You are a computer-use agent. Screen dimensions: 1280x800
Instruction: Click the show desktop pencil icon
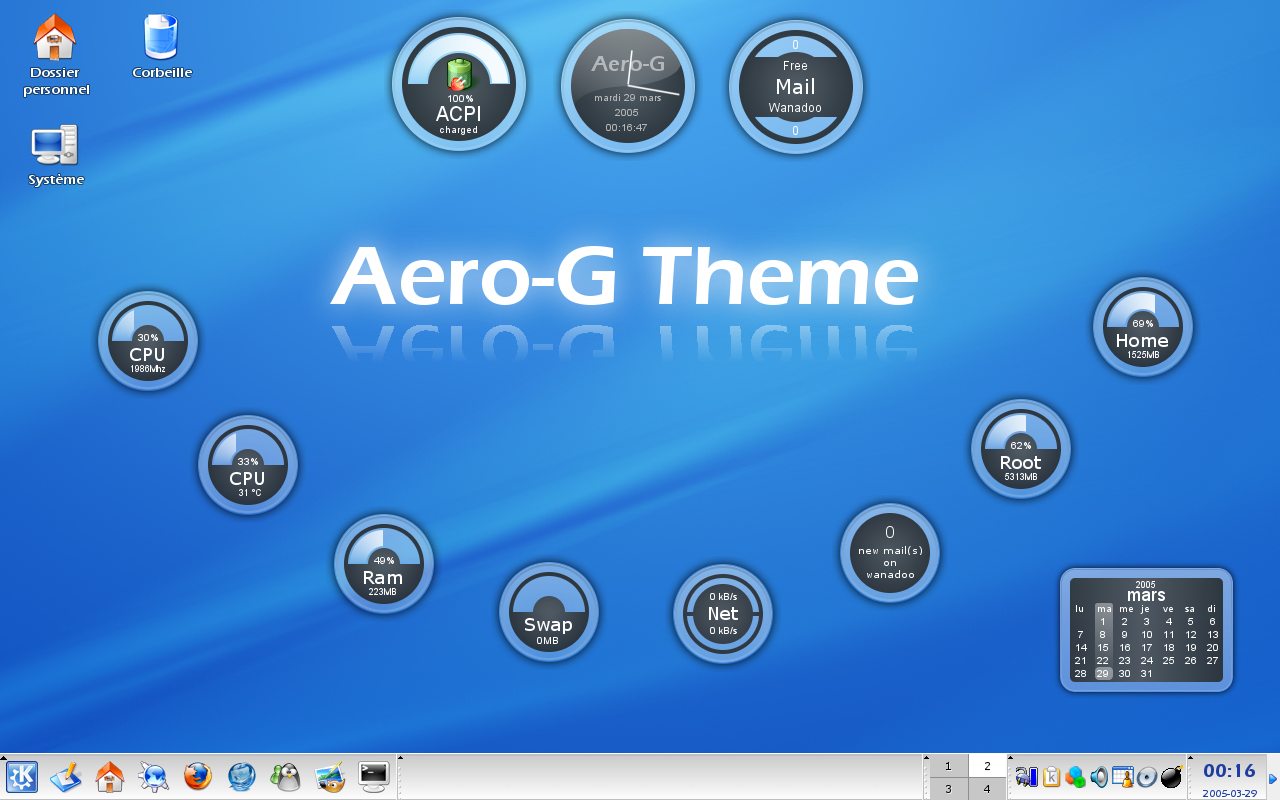click(x=65, y=777)
